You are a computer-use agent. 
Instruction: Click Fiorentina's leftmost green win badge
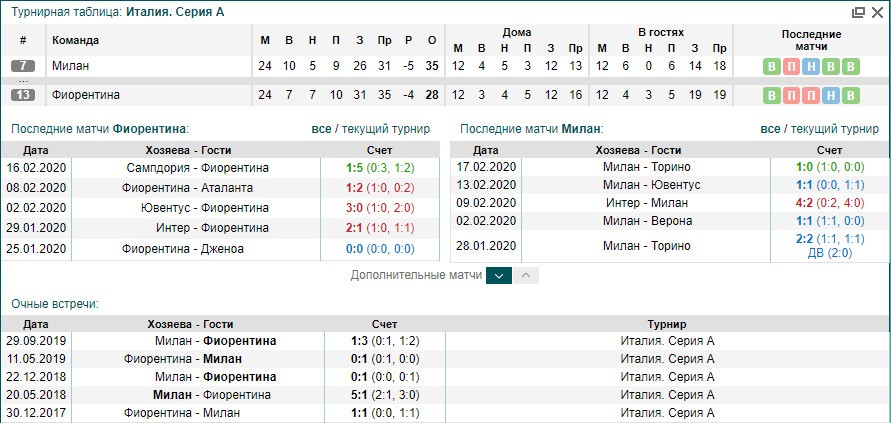coord(771,95)
